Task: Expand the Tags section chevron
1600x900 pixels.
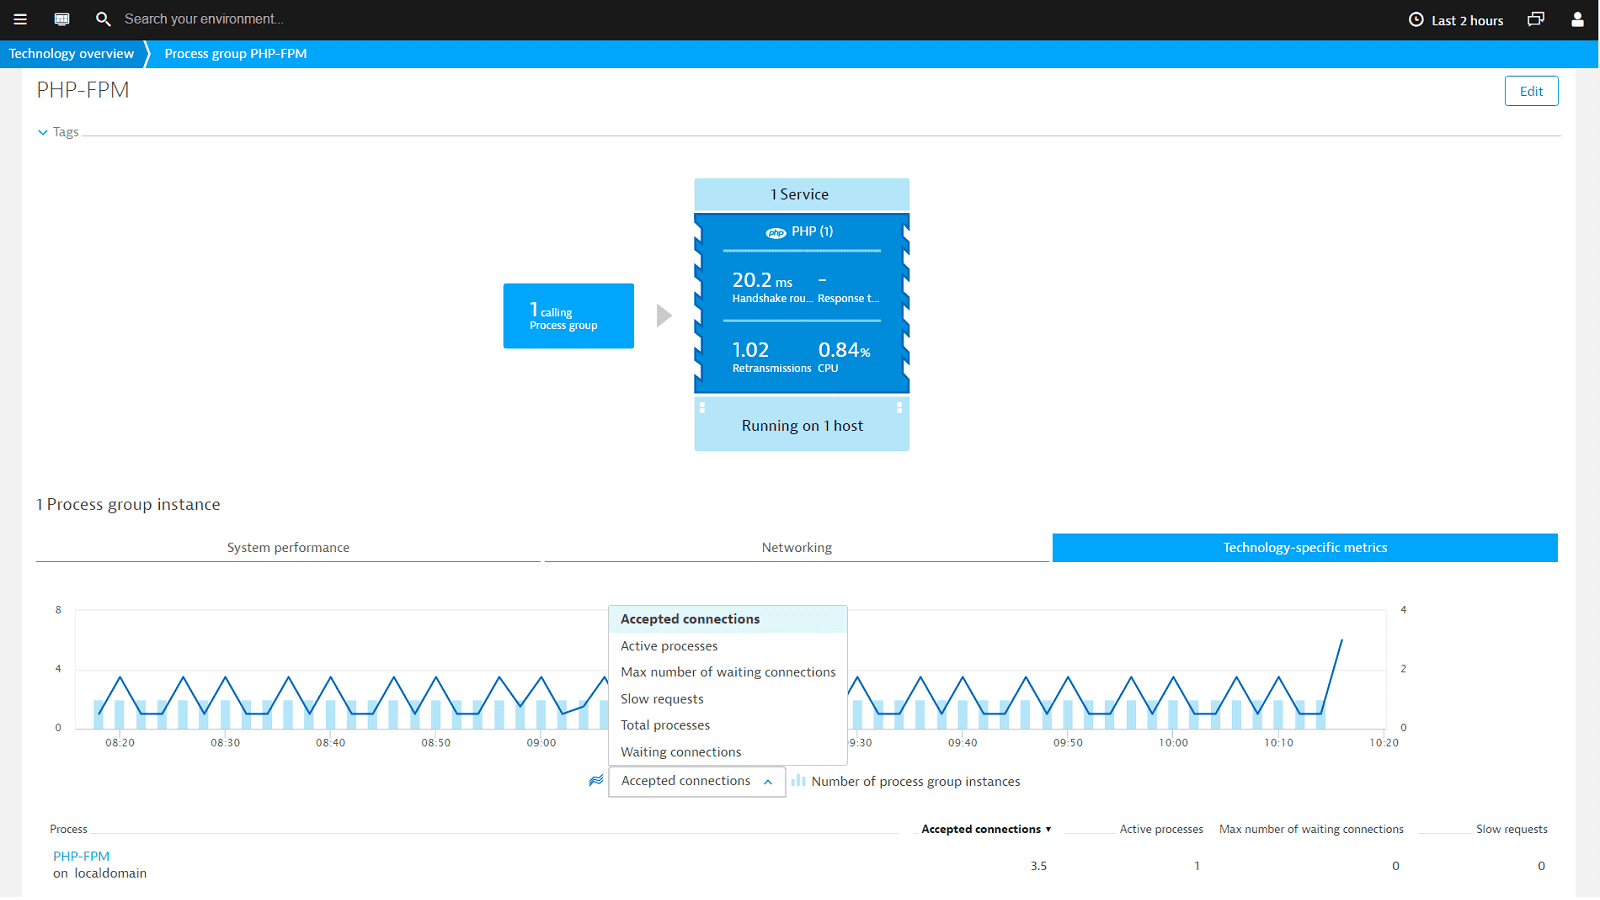Action: 43,132
